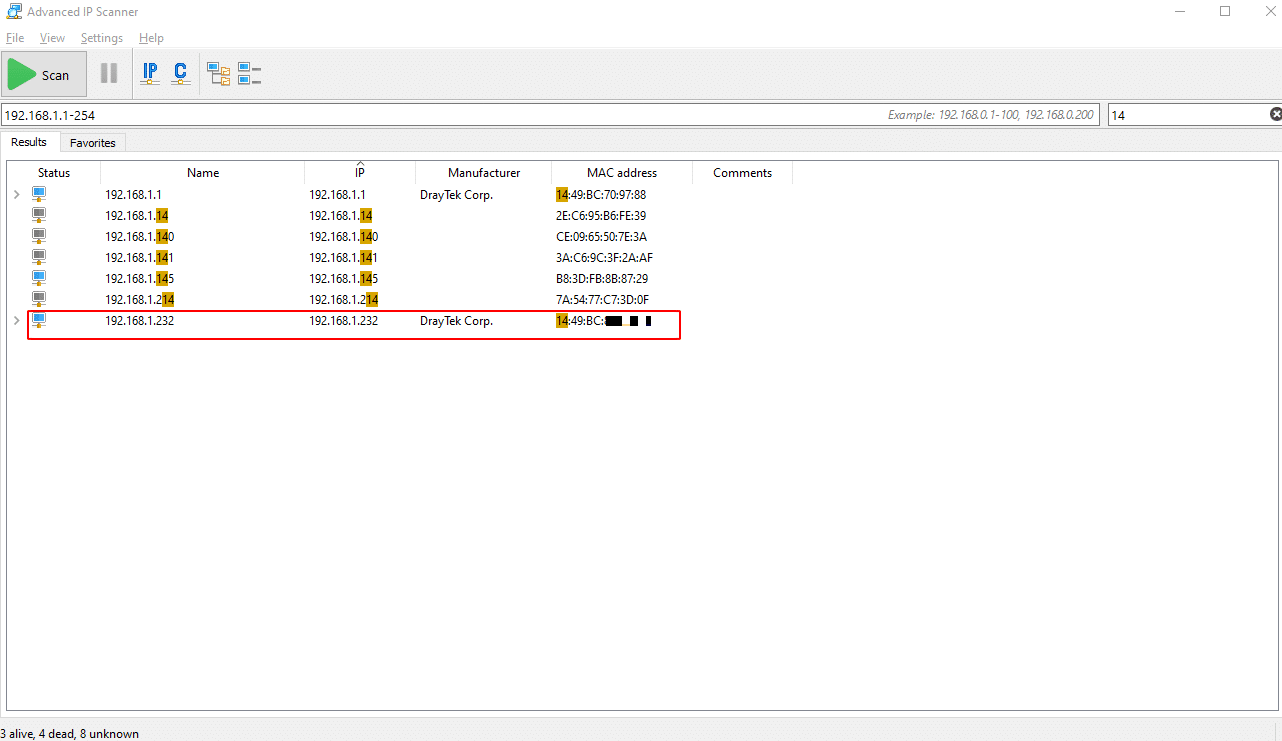Viewport: 1282px width, 741px height.
Task: Pause the scan with the pause icon
Action: coord(109,73)
